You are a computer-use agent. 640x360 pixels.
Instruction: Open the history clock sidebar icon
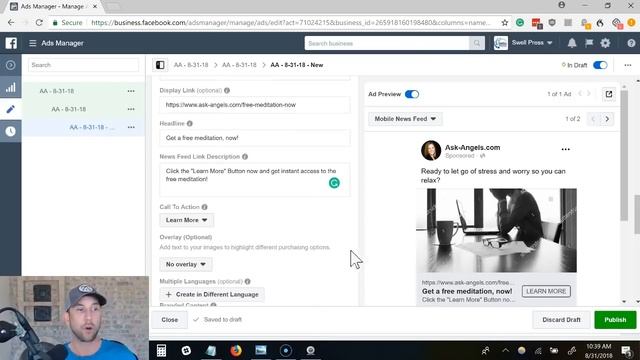[11, 131]
